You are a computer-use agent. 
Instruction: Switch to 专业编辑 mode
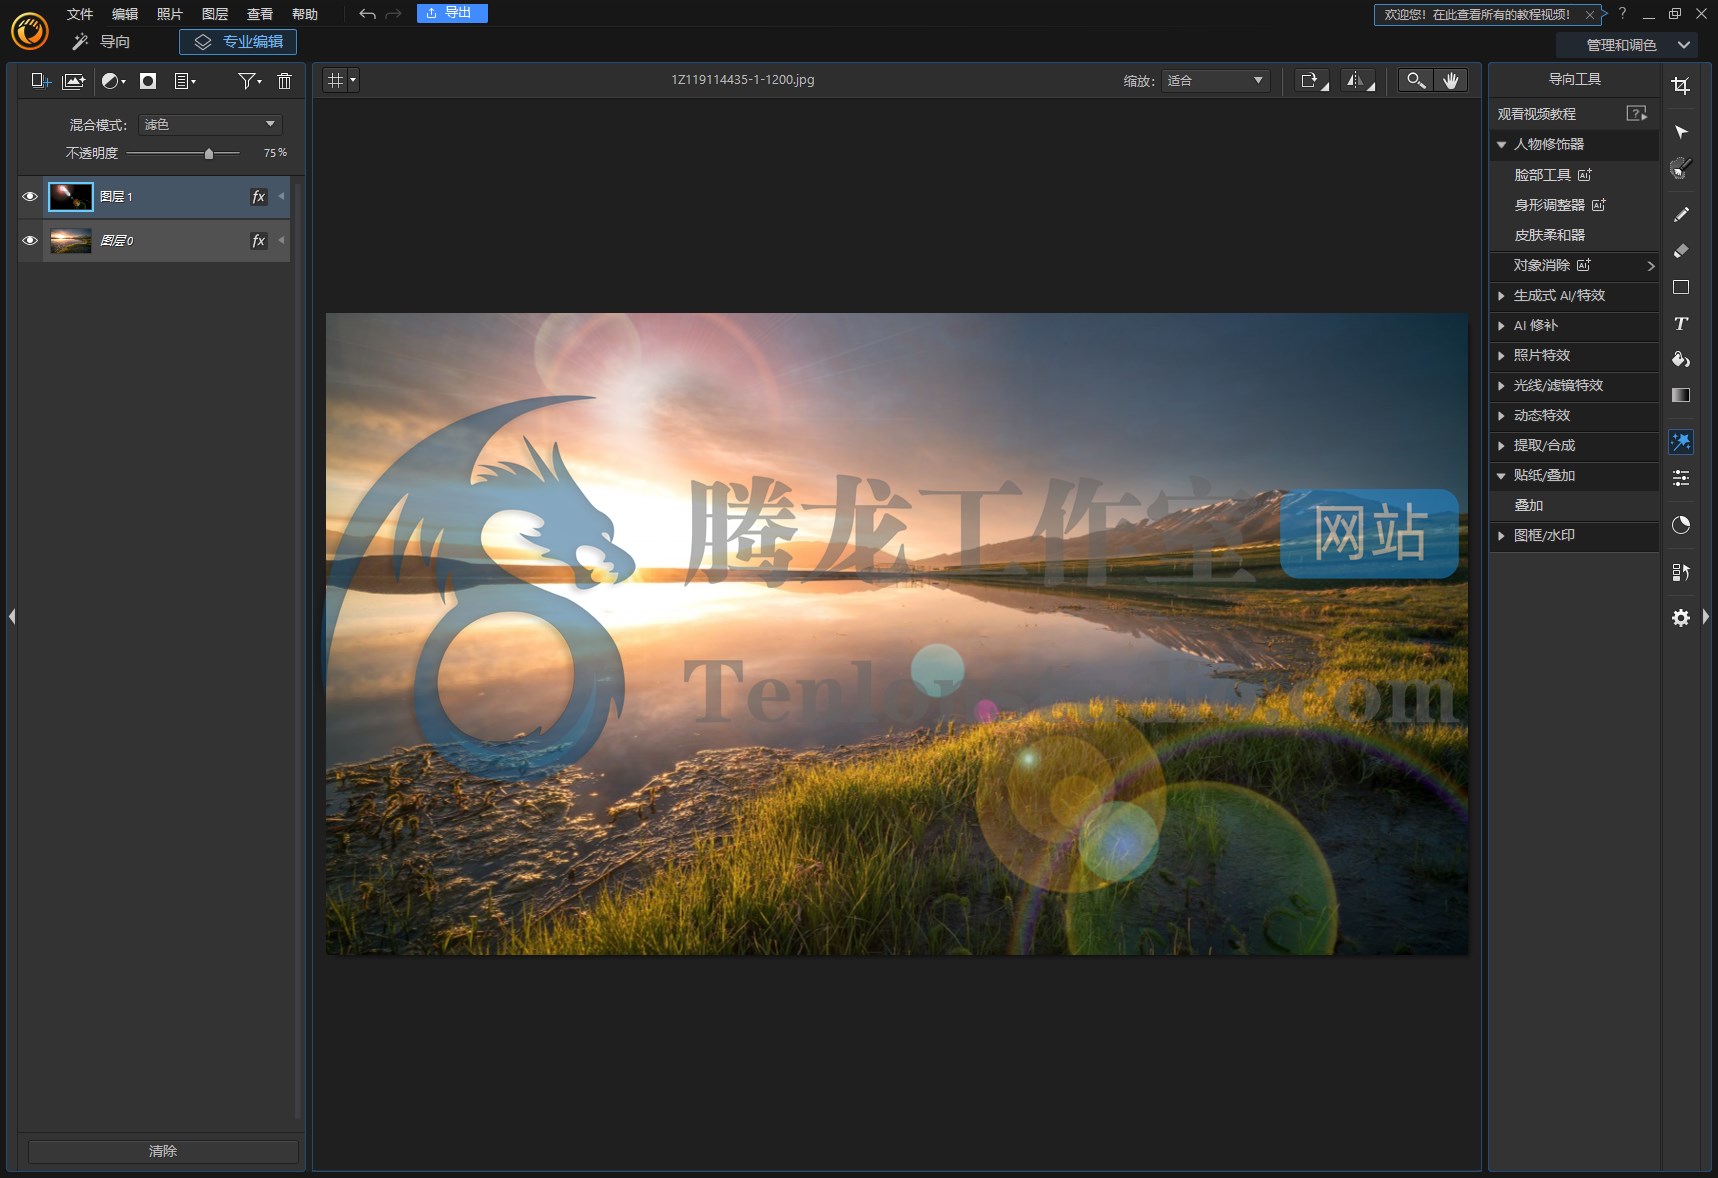pyautogui.click(x=238, y=42)
